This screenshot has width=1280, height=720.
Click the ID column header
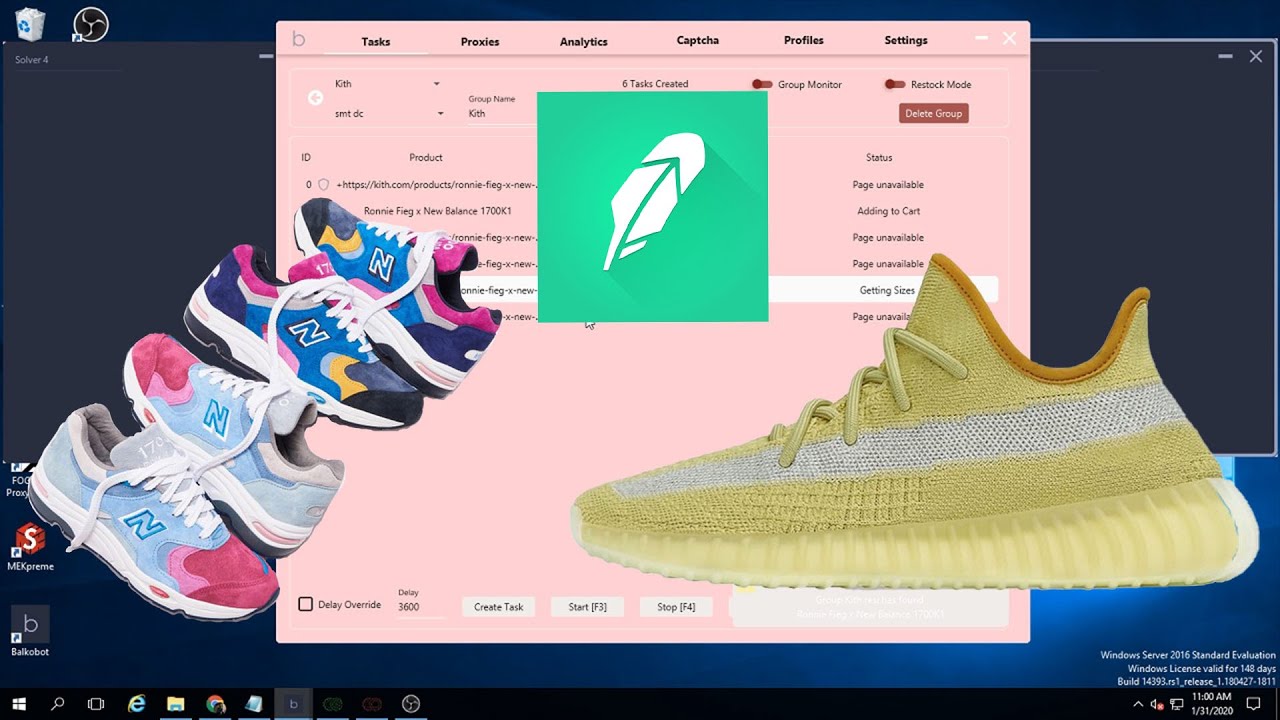pos(306,158)
